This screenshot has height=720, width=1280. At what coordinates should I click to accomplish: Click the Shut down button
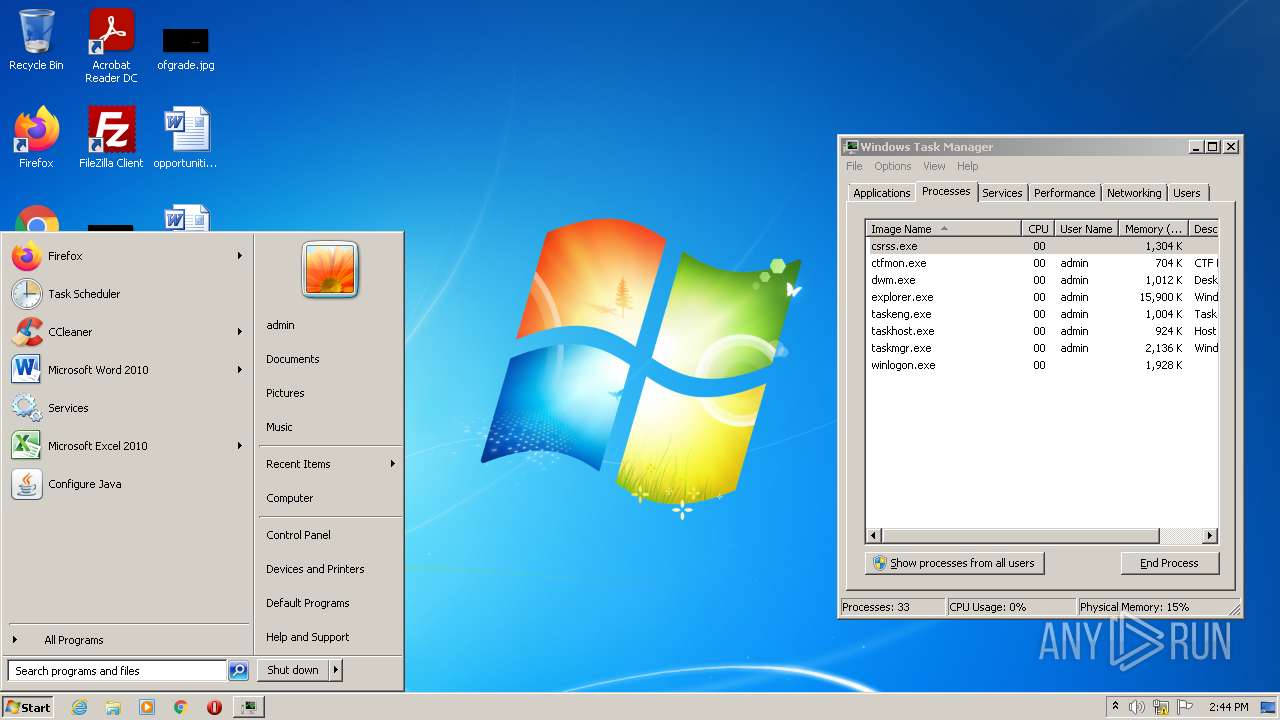(x=293, y=670)
